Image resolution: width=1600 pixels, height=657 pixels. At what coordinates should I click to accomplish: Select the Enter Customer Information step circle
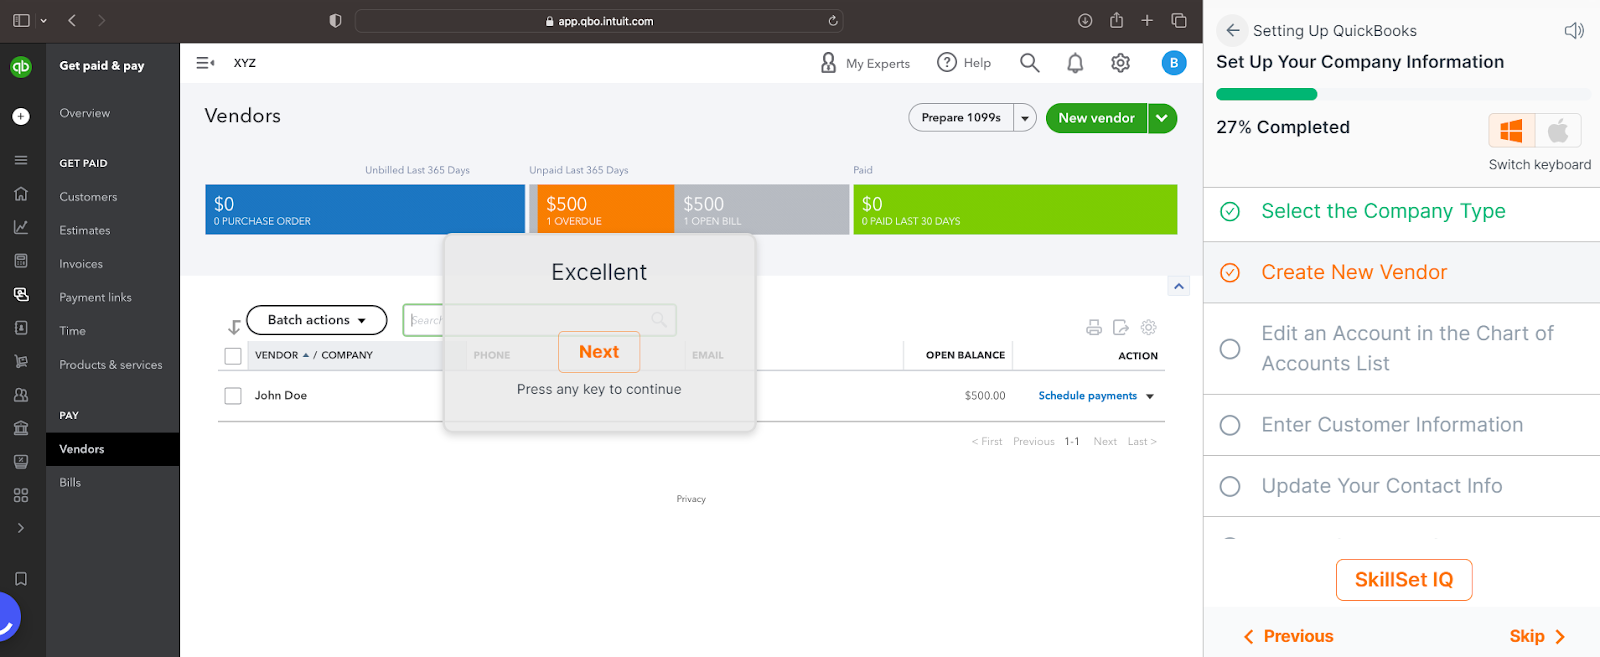1230,425
